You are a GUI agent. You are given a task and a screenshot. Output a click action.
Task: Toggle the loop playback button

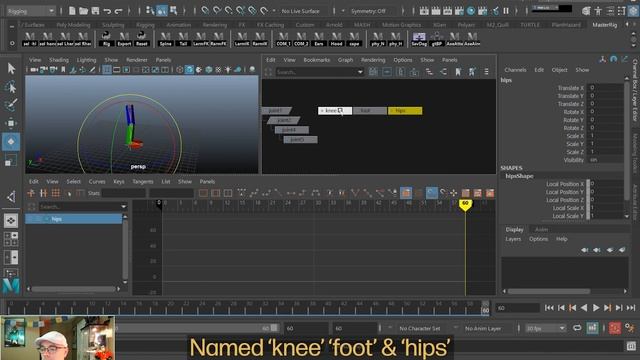tap(577, 328)
